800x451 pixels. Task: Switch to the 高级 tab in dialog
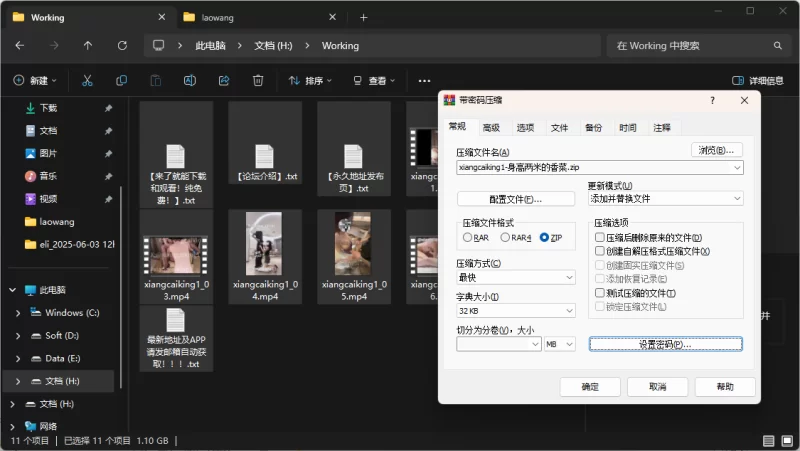pyautogui.click(x=490, y=128)
